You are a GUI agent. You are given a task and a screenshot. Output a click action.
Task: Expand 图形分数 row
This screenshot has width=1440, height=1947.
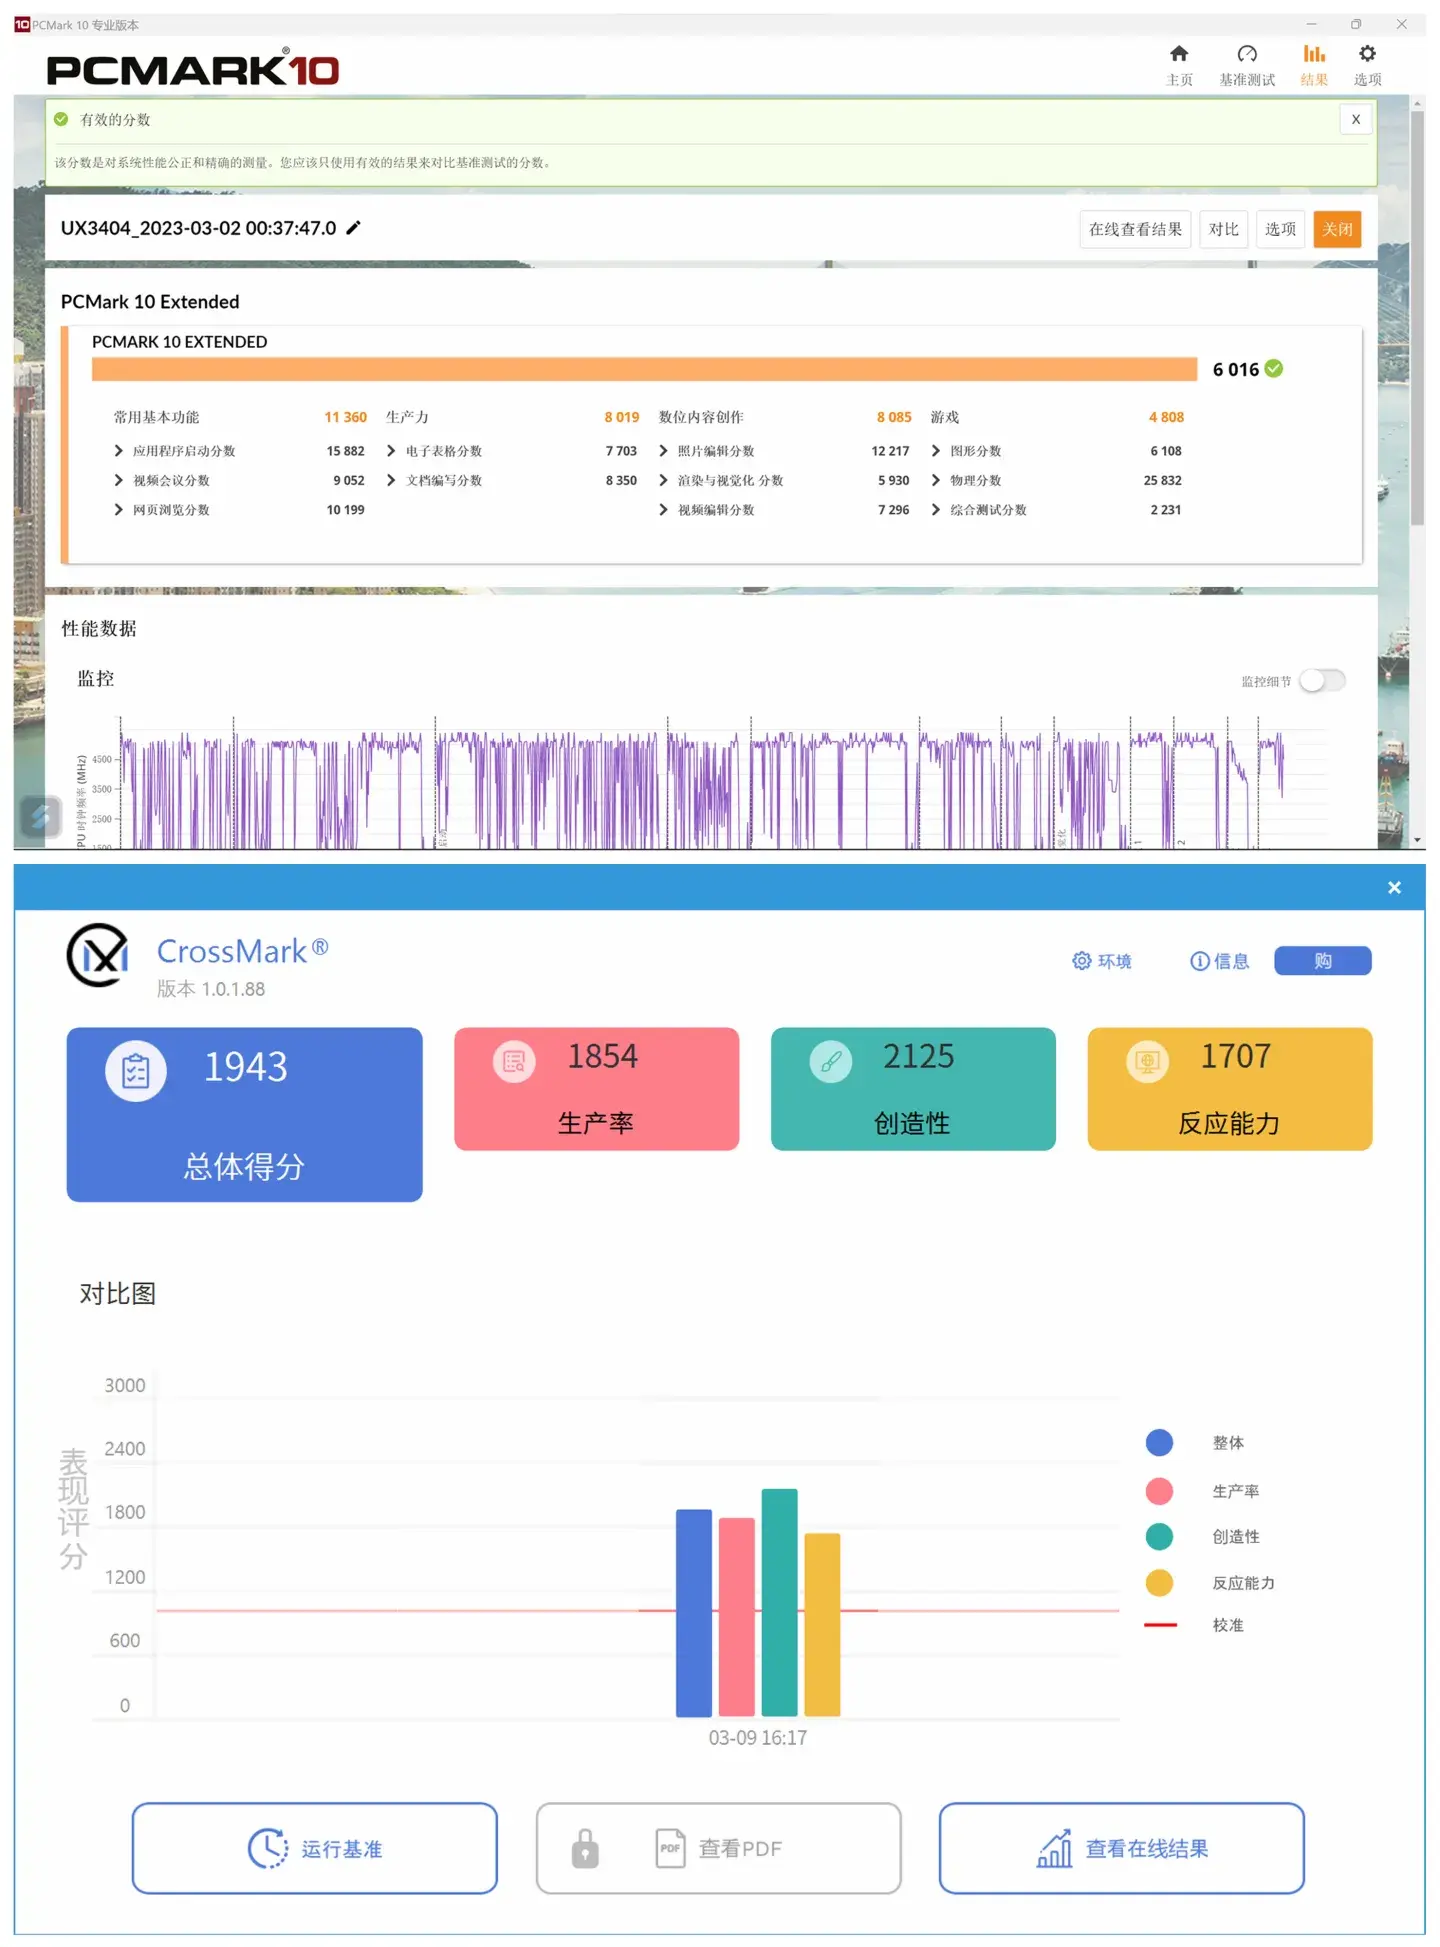935,451
